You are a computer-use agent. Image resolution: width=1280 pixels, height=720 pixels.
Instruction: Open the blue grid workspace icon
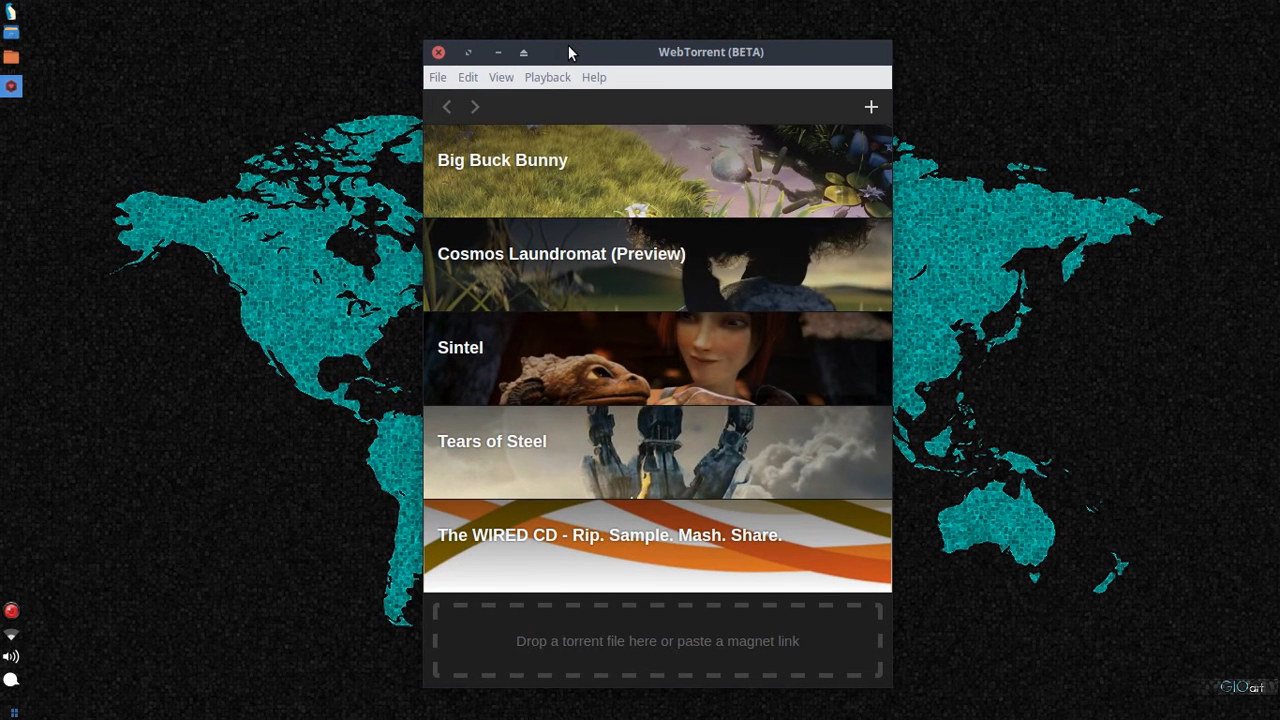(13, 713)
